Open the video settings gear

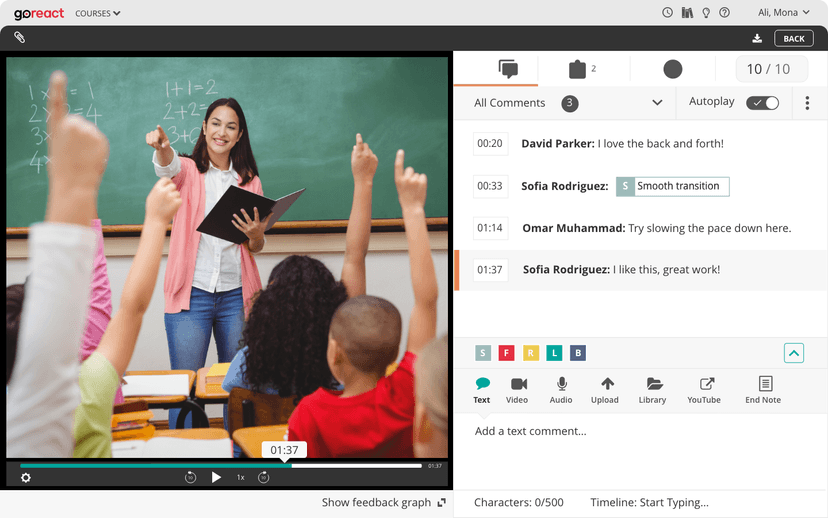point(26,477)
